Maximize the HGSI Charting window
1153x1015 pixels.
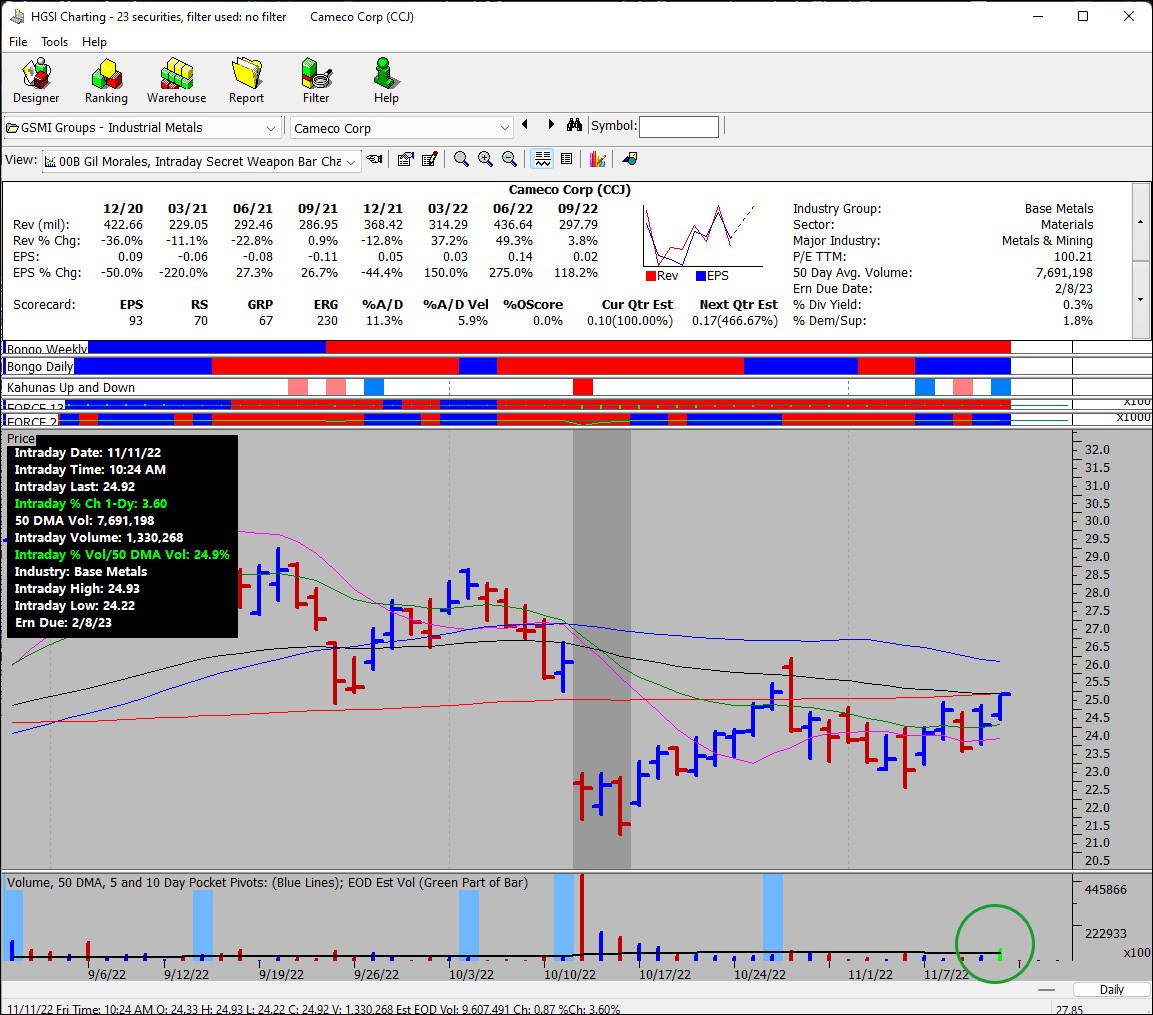pyautogui.click(x=1083, y=16)
